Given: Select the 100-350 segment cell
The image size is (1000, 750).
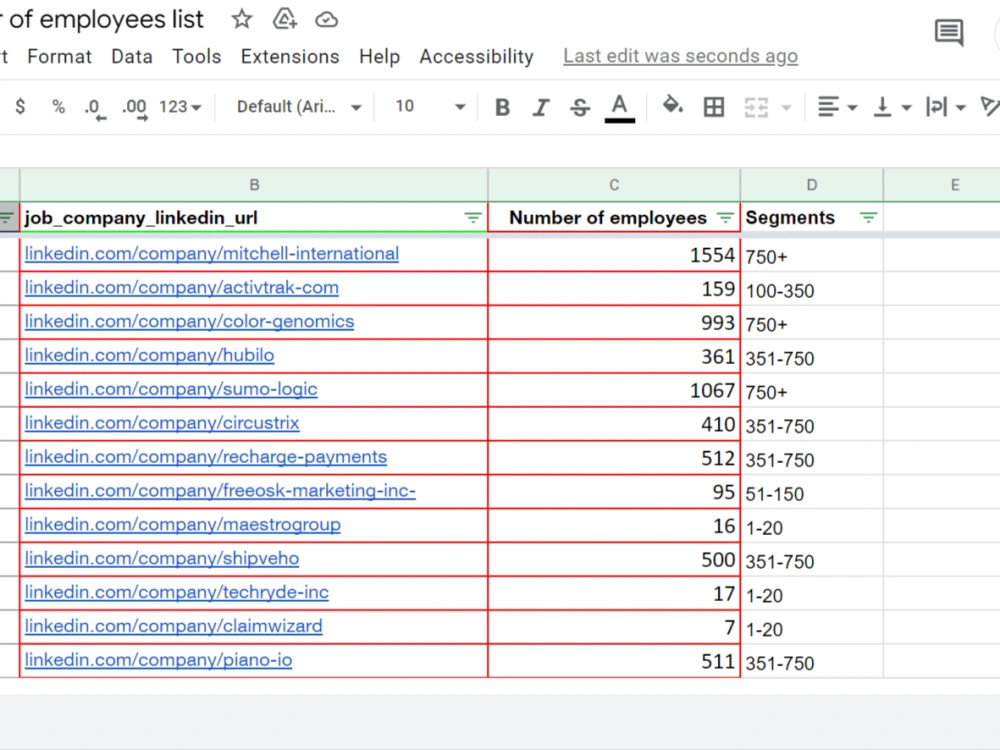Looking at the screenshot, I should (x=812, y=289).
